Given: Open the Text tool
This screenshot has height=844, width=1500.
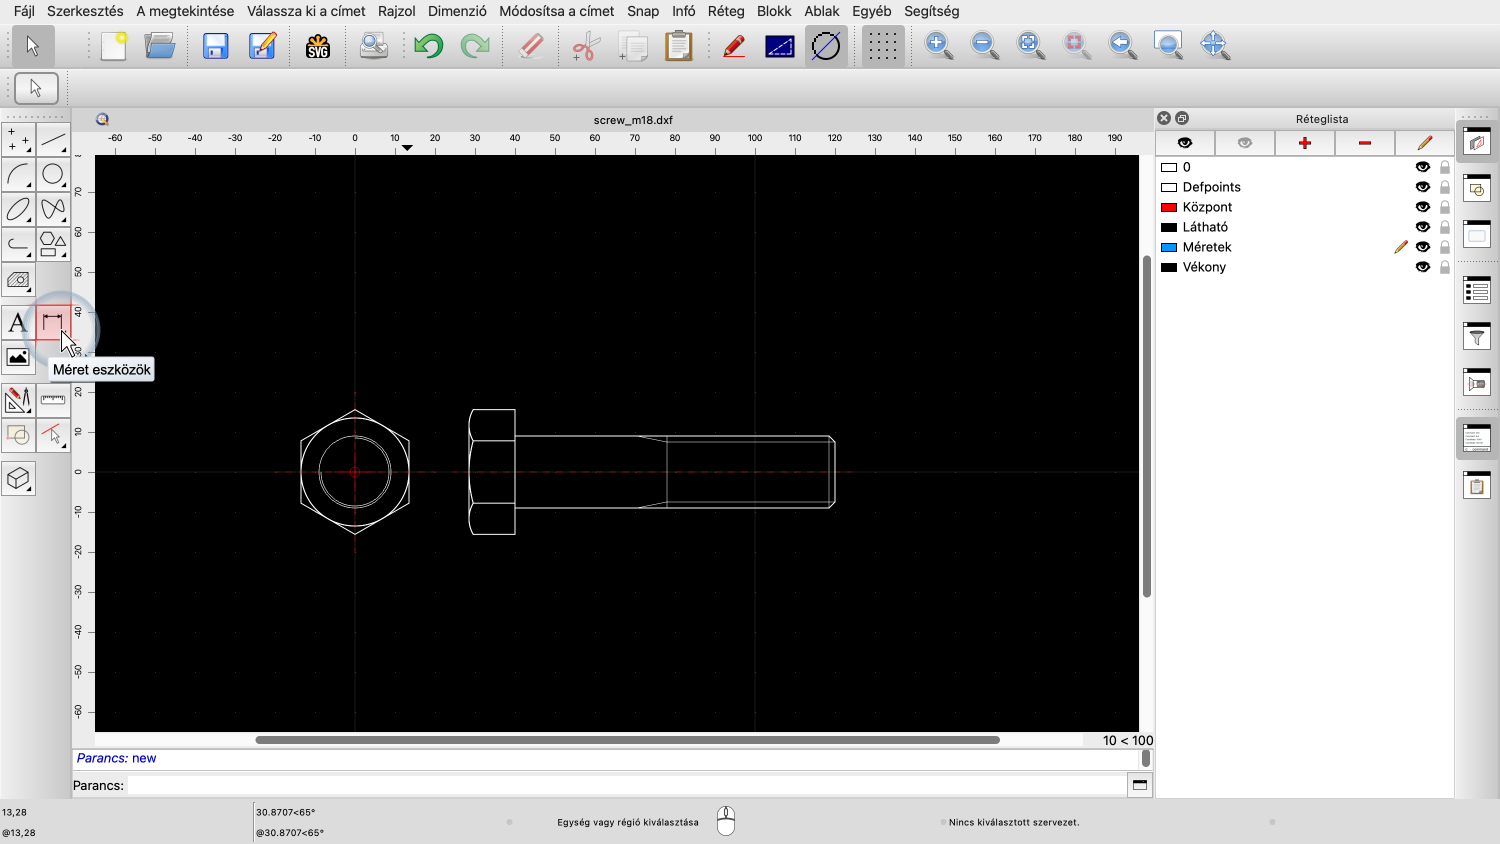Looking at the screenshot, I should 16,321.
